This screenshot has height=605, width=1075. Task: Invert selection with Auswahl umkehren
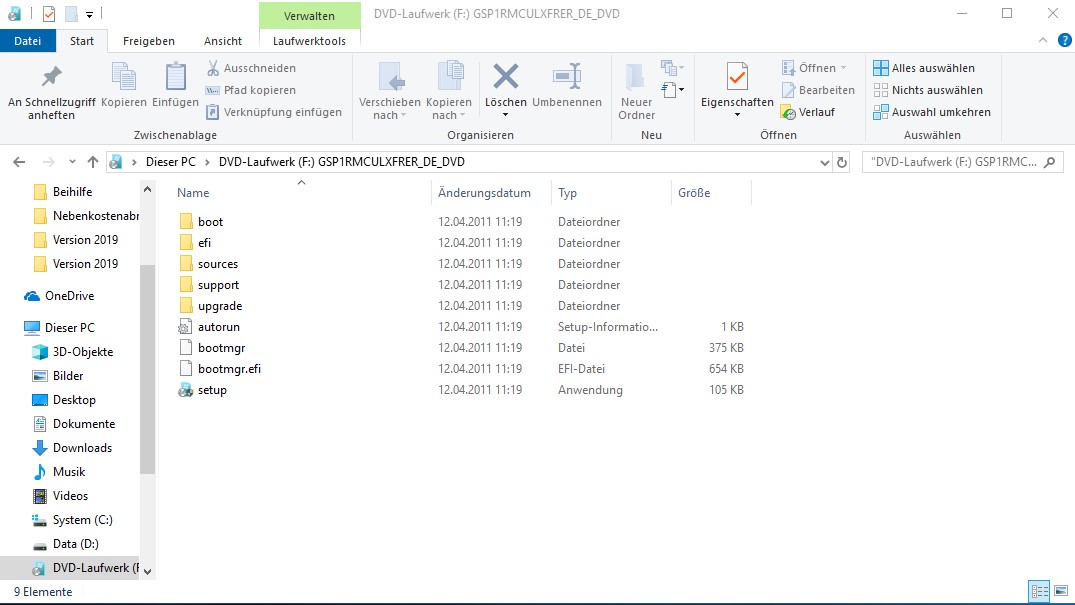[x=932, y=112]
